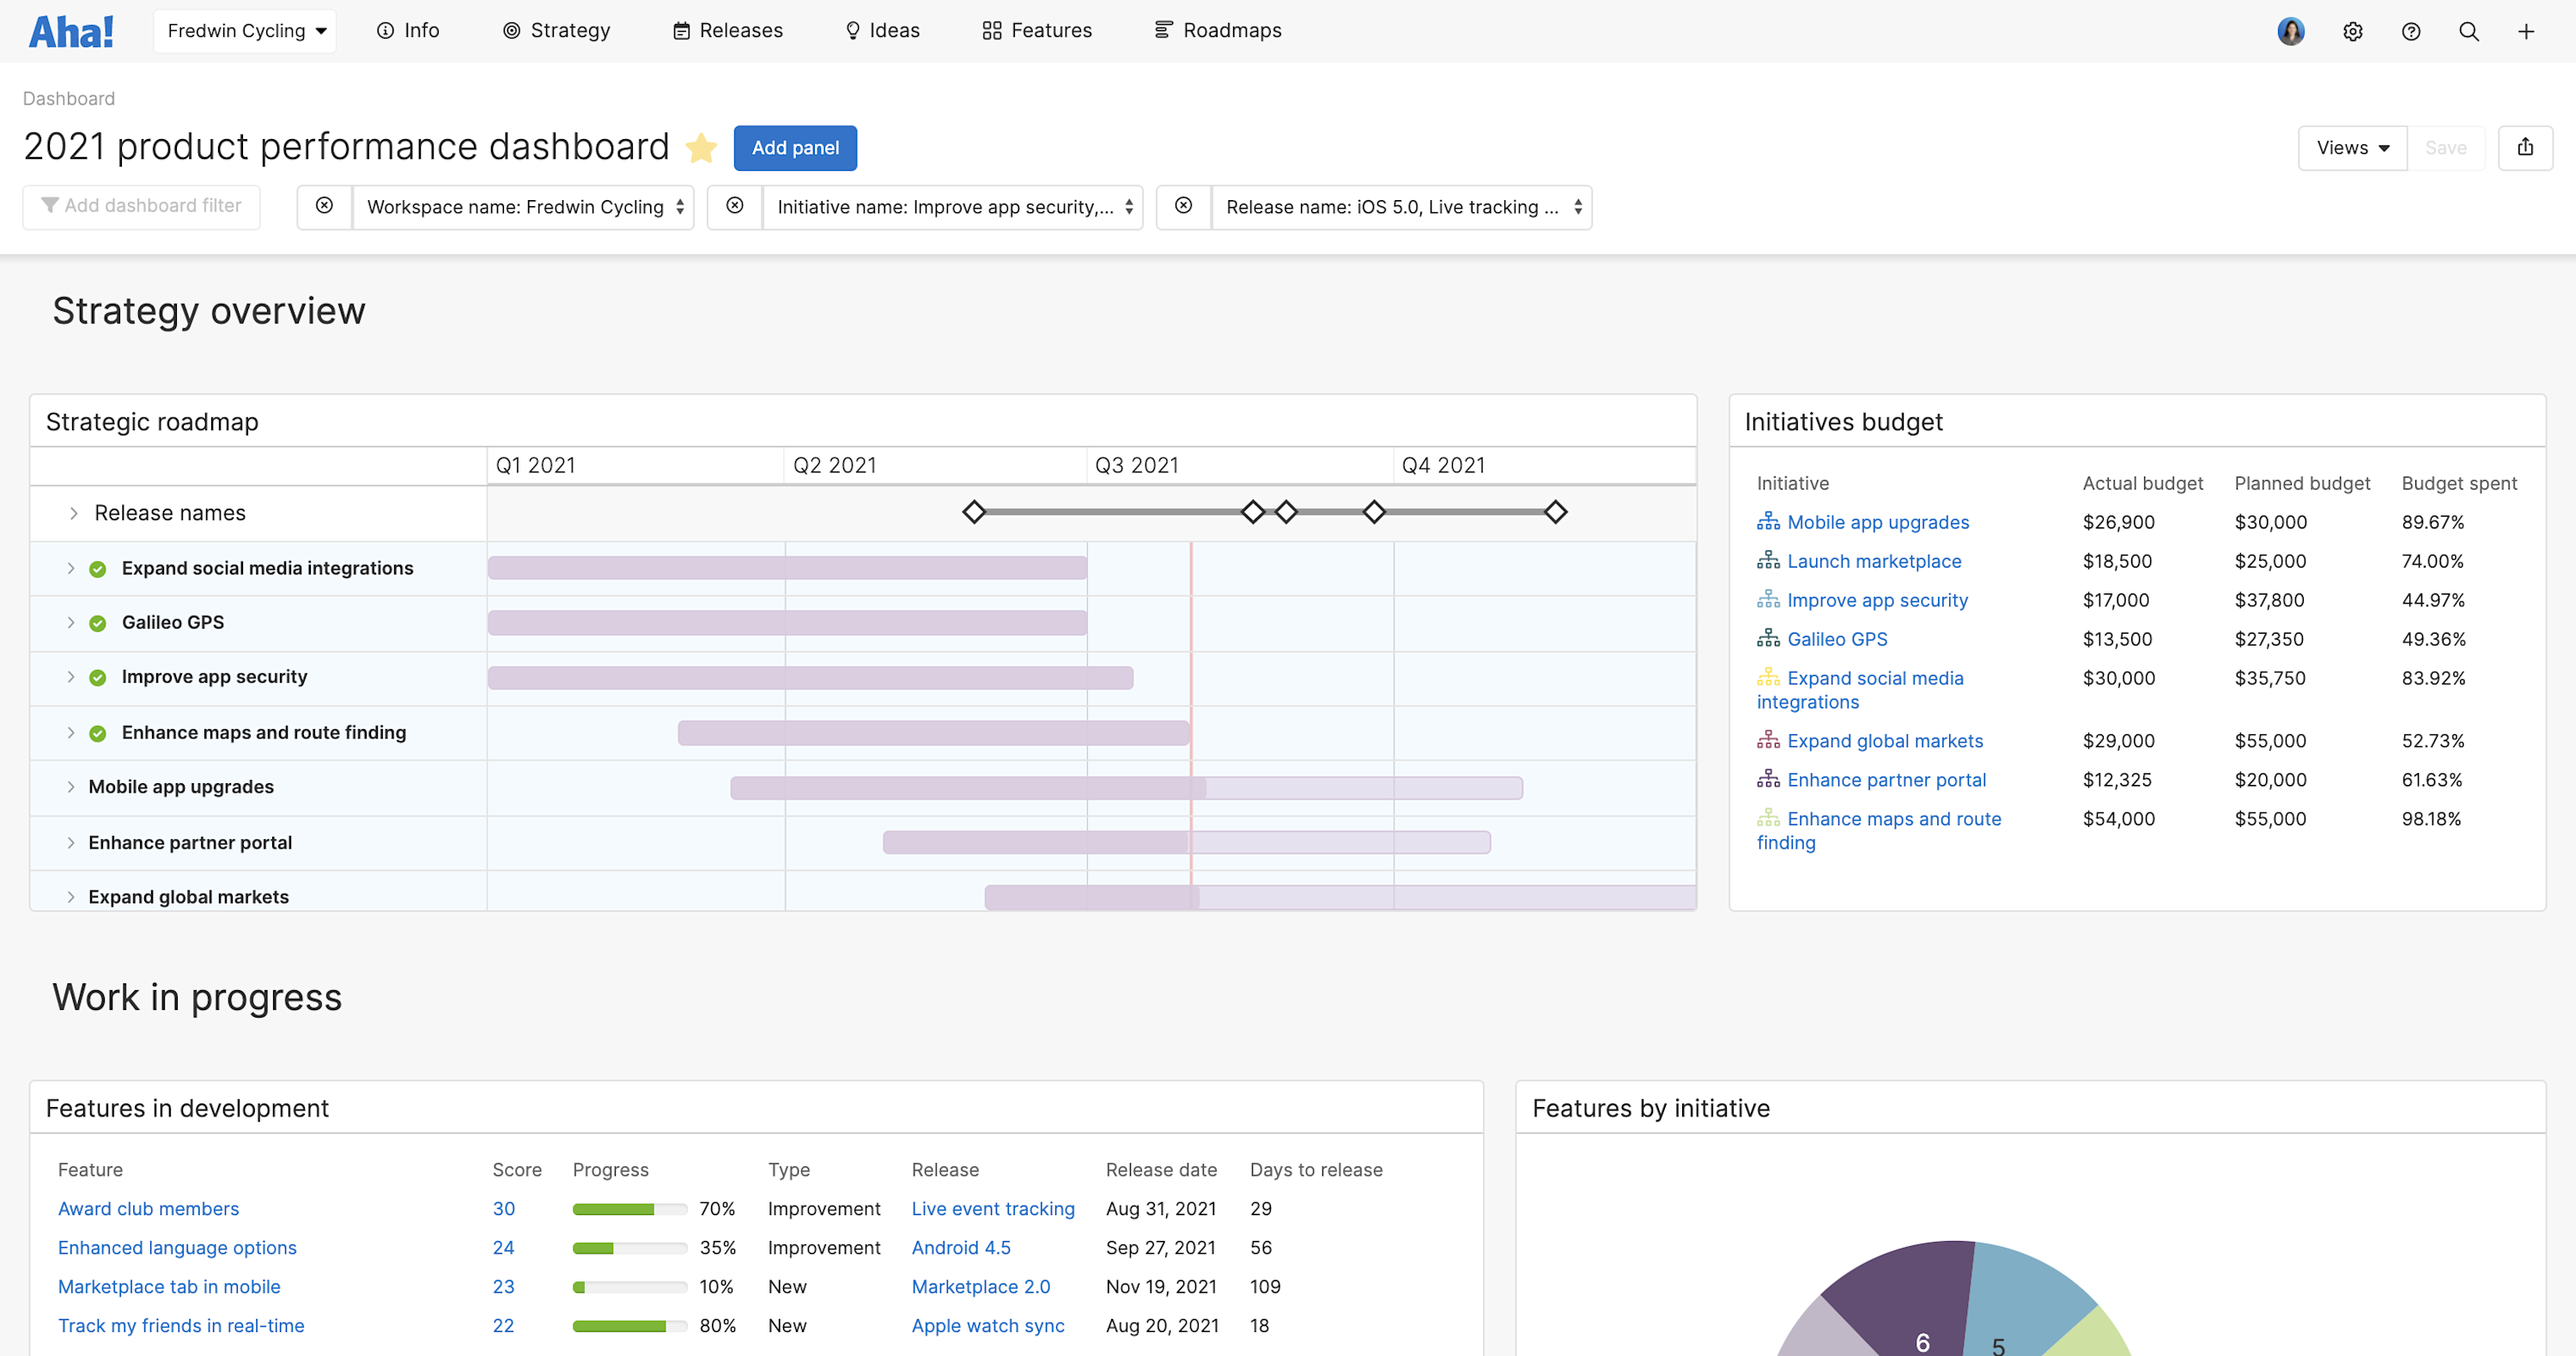Viewport: 2576px width, 1356px height.
Task: Open the Live event tracking release link
Action: click(x=993, y=1208)
